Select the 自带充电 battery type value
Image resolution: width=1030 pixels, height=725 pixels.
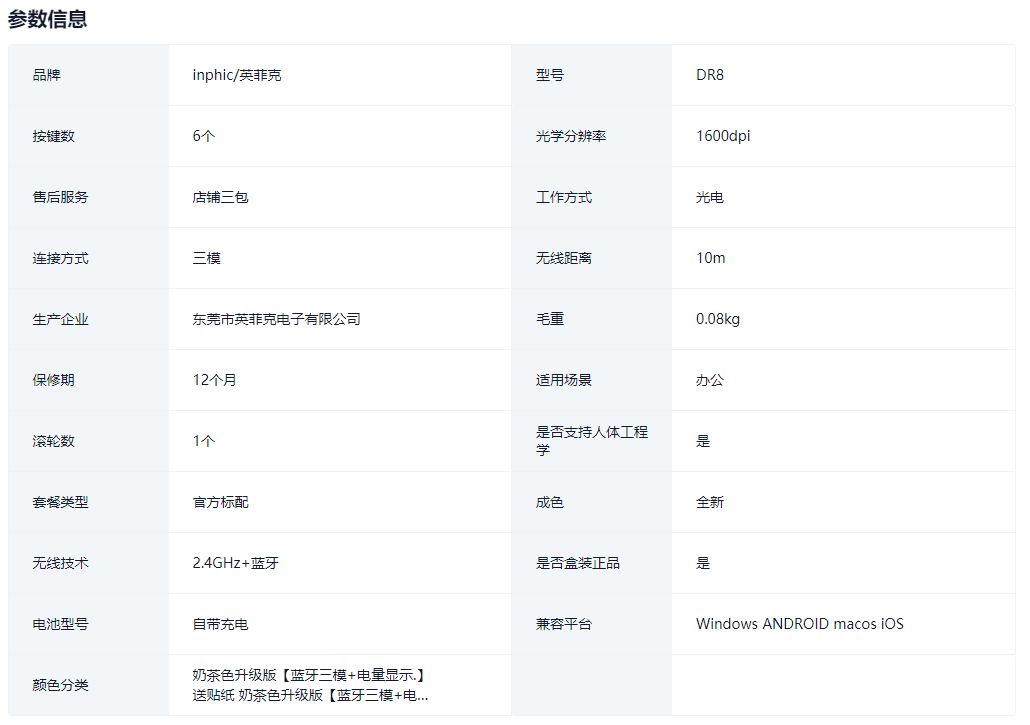coord(220,624)
